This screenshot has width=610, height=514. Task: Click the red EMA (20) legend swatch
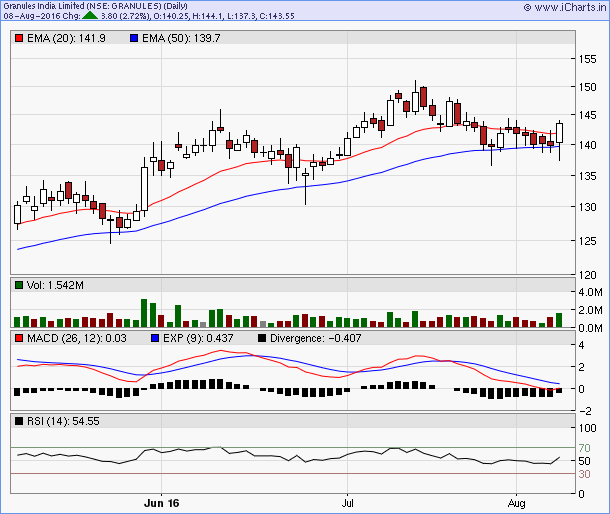pyautogui.click(x=19, y=38)
